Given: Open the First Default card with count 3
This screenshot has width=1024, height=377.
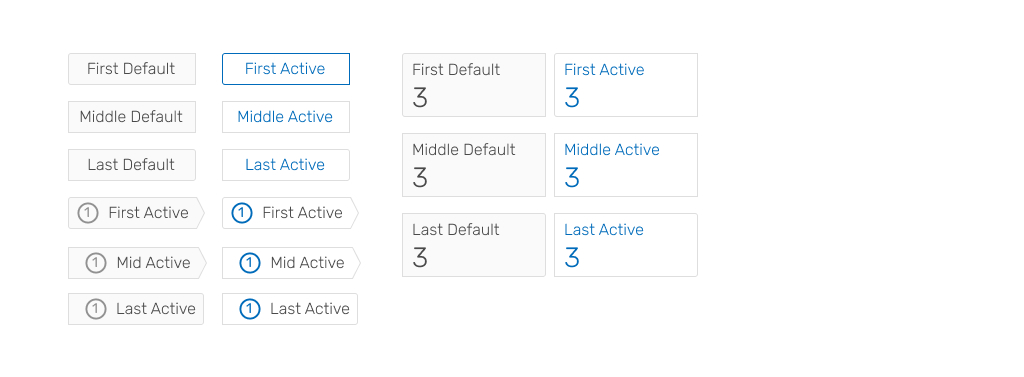Looking at the screenshot, I should pyautogui.click(x=474, y=86).
